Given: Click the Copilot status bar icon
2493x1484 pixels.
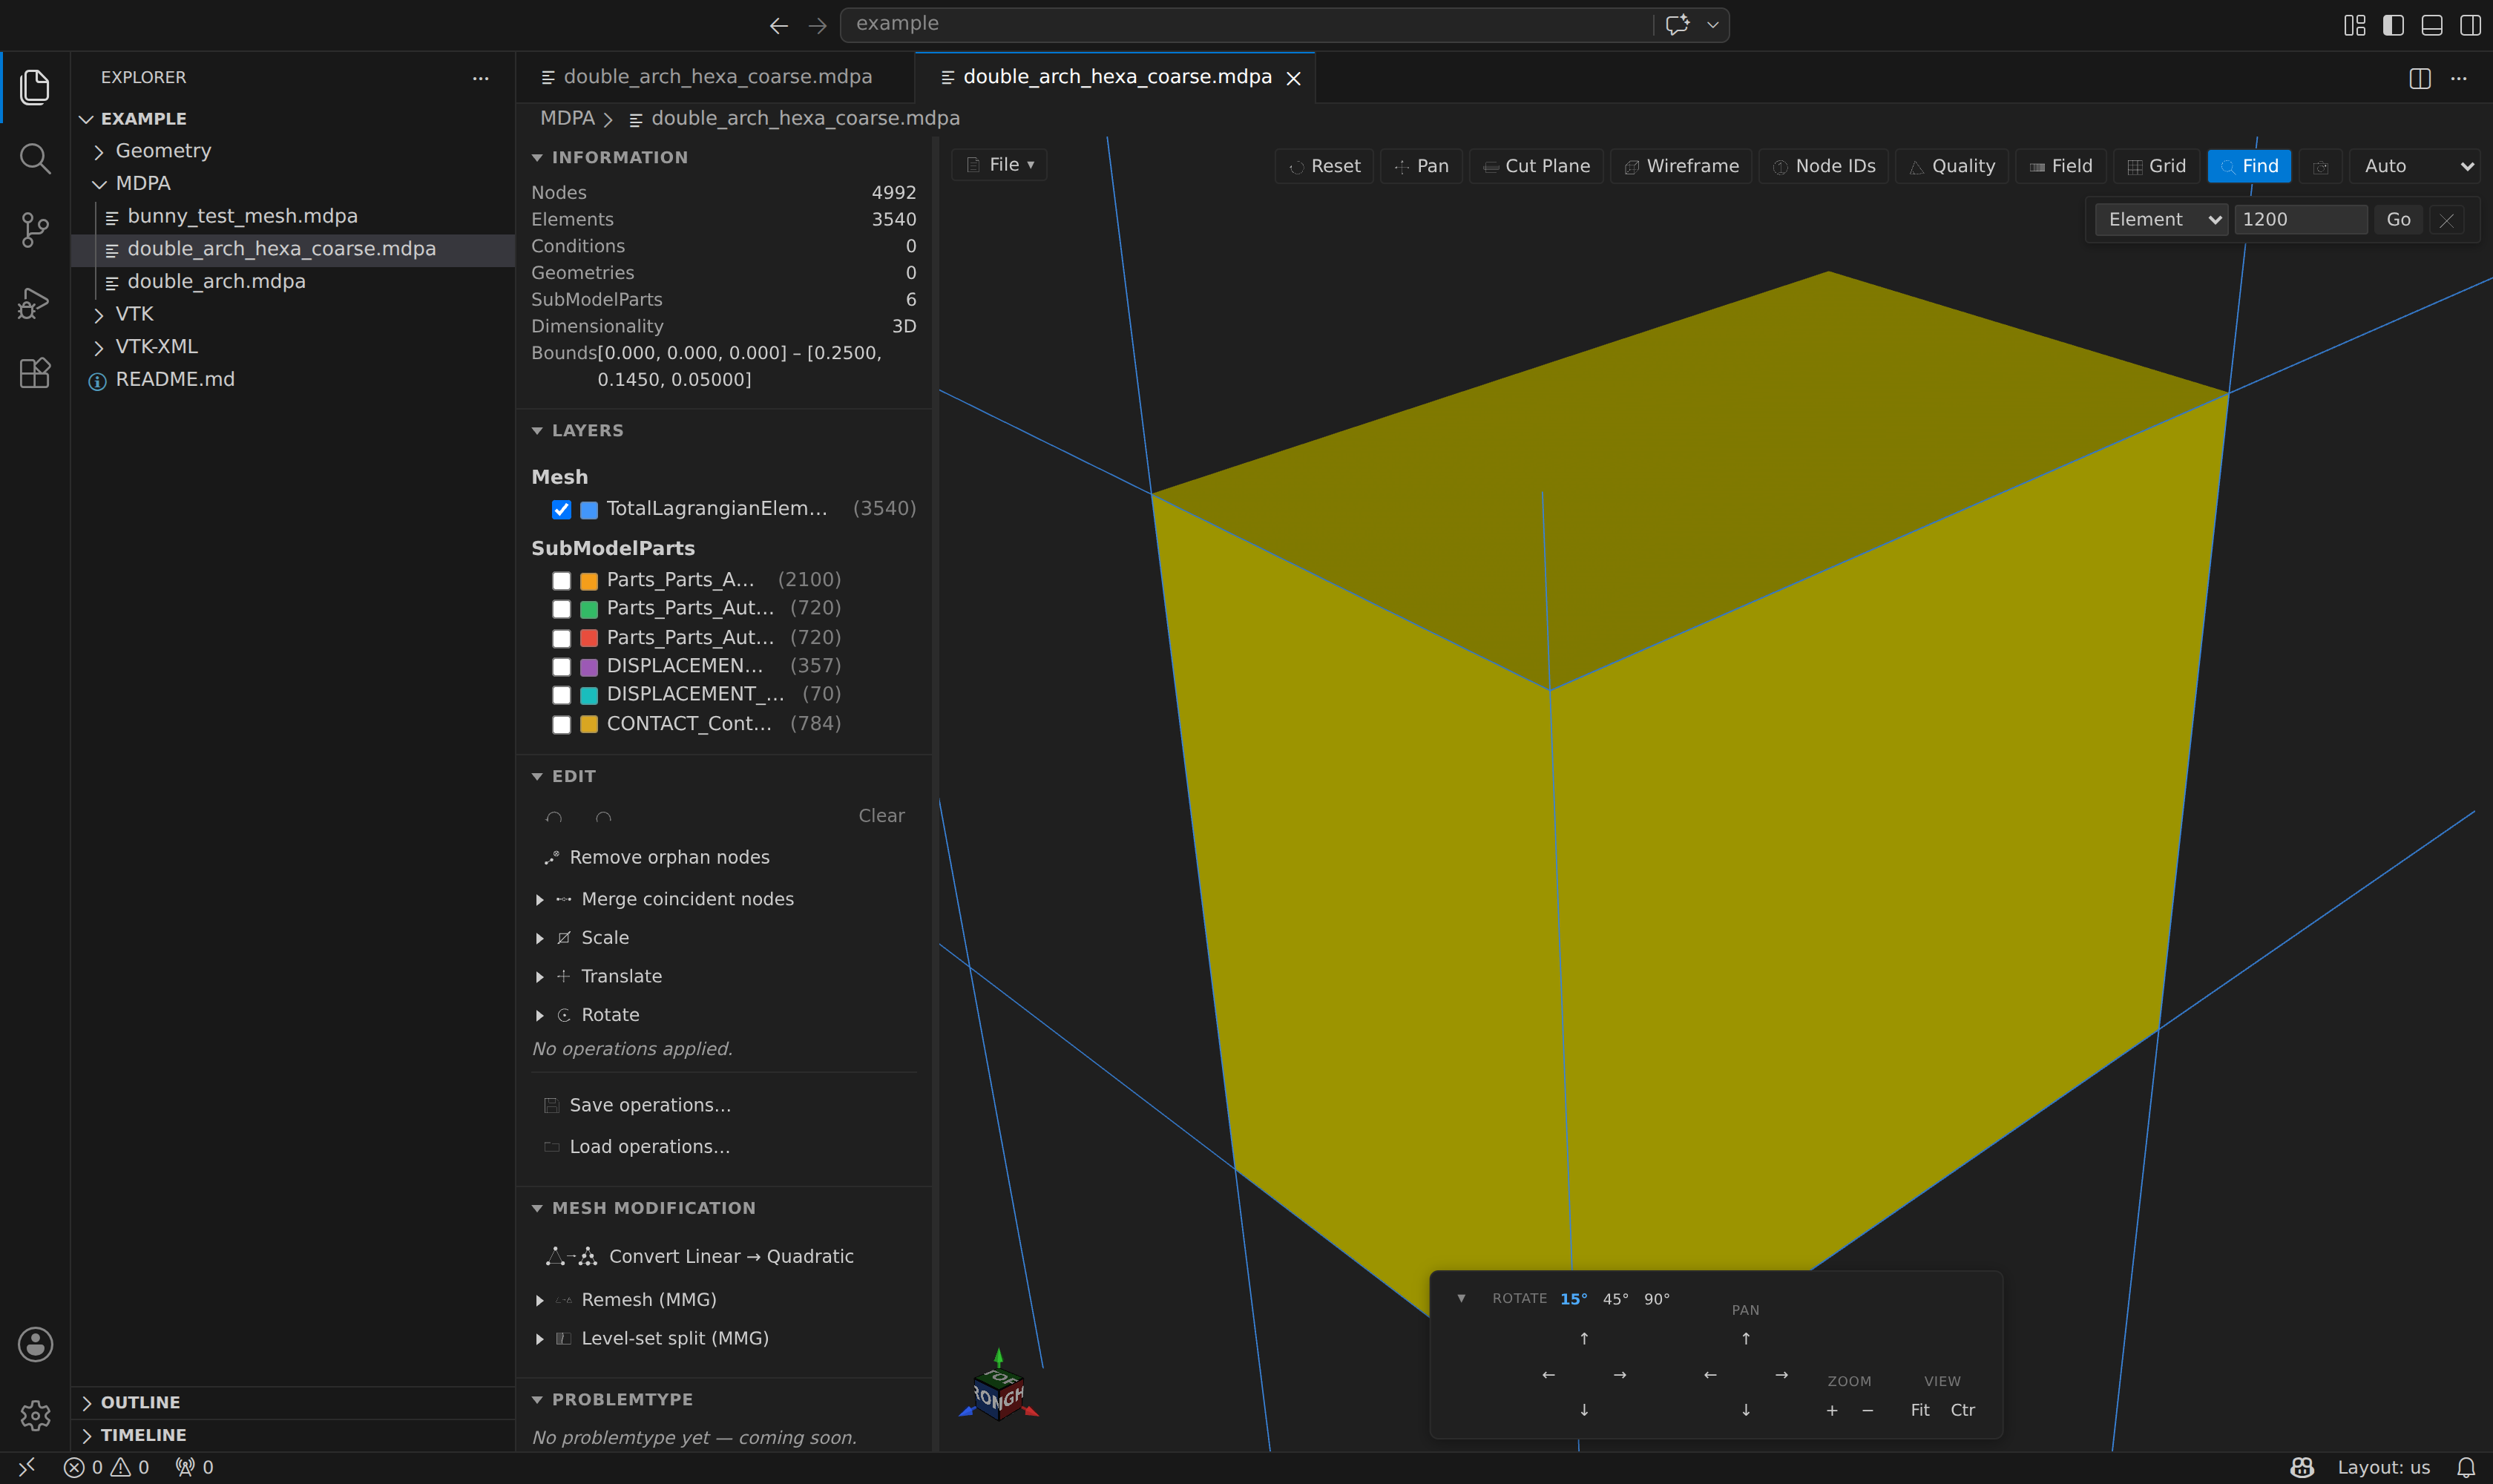Looking at the screenshot, I should pos(2303,1467).
